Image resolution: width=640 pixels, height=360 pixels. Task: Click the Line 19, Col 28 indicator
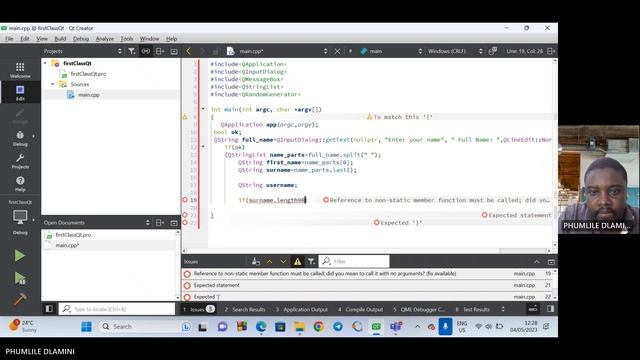coord(524,51)
